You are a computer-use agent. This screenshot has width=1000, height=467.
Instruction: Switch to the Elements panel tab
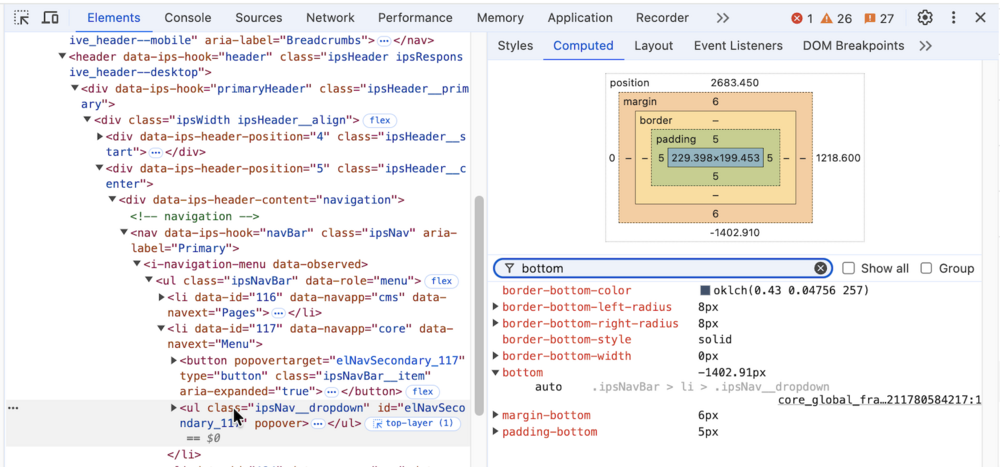click(x=114, y=18)
